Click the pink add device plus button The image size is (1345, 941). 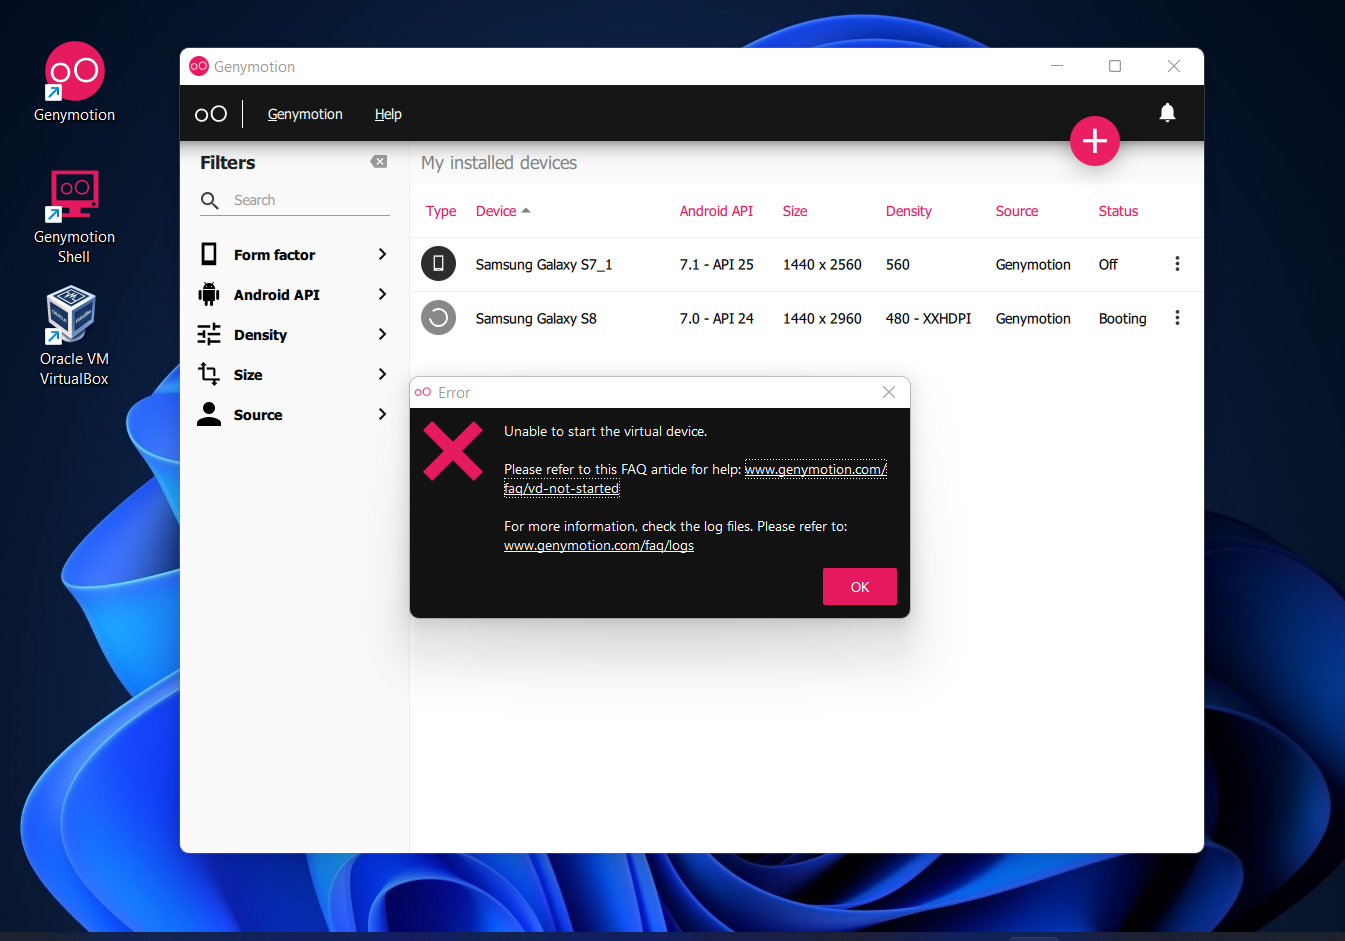click(x=1094, y=141)
